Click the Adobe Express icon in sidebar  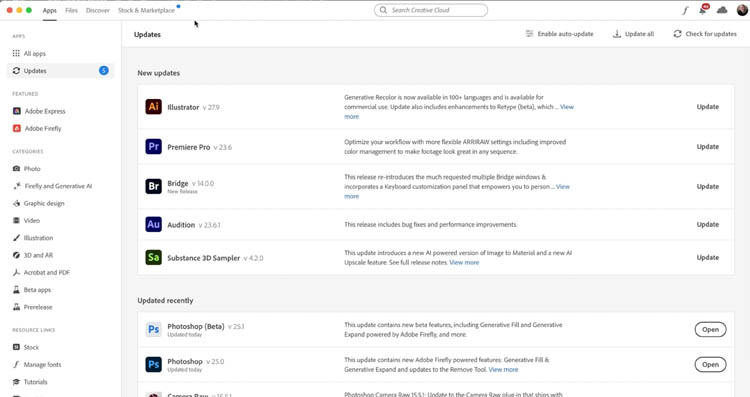(17, 111)
